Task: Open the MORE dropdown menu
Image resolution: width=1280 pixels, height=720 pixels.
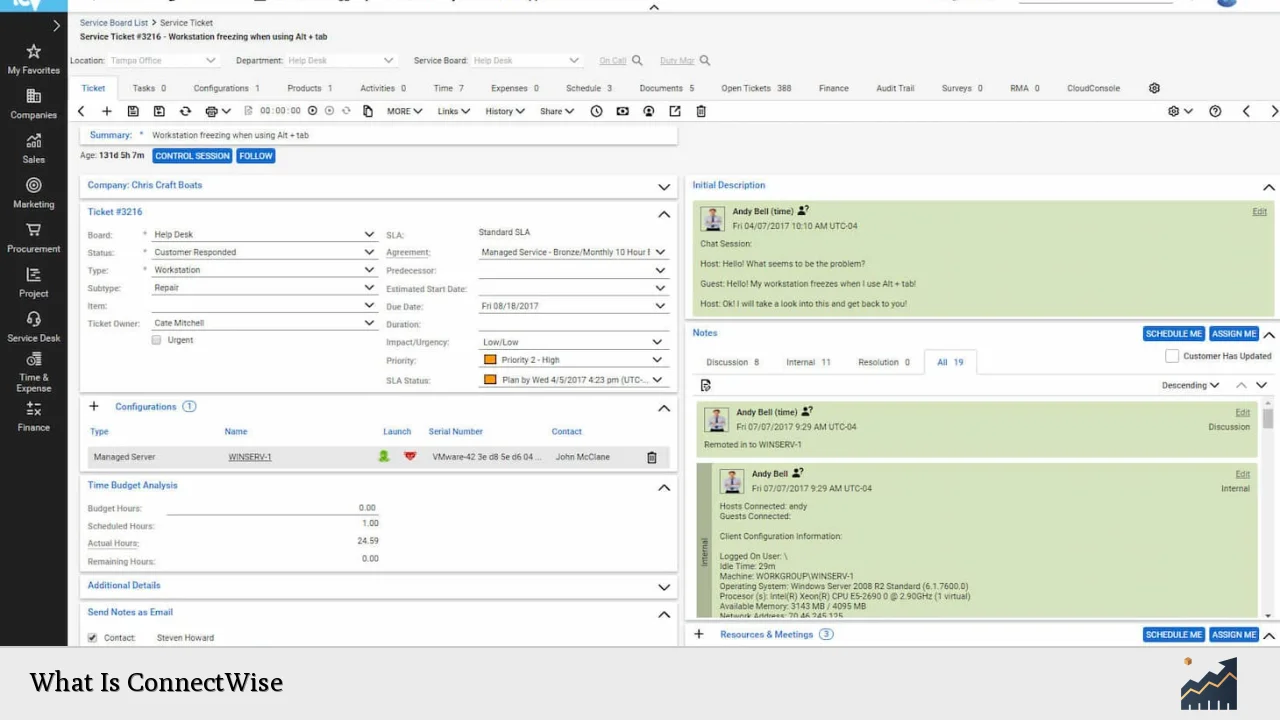Action: coord(405,111)
